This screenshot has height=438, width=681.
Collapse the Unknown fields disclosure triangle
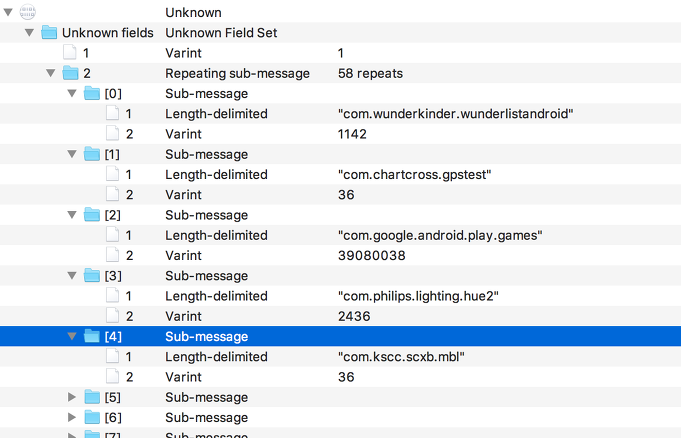[x=30, y=33]
